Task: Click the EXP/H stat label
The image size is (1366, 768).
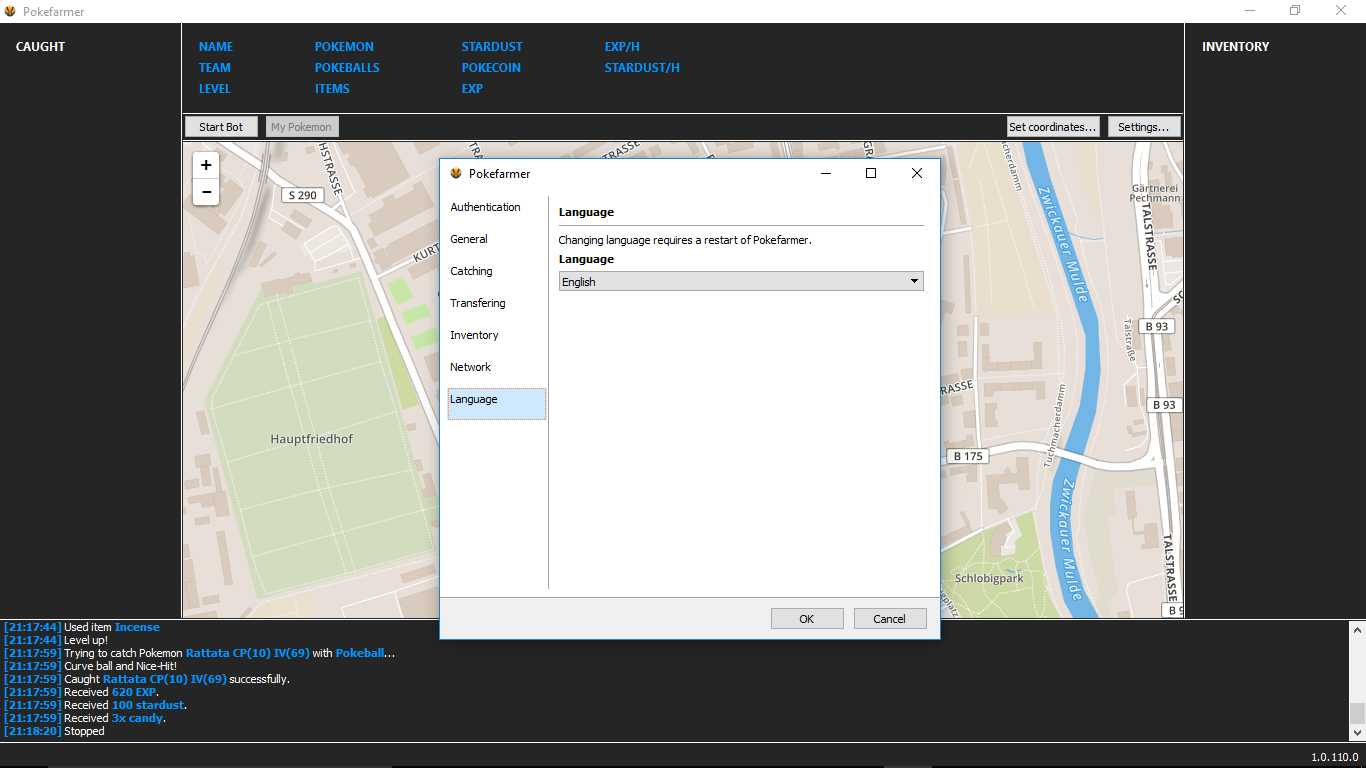Action: [x=622, y=47]
